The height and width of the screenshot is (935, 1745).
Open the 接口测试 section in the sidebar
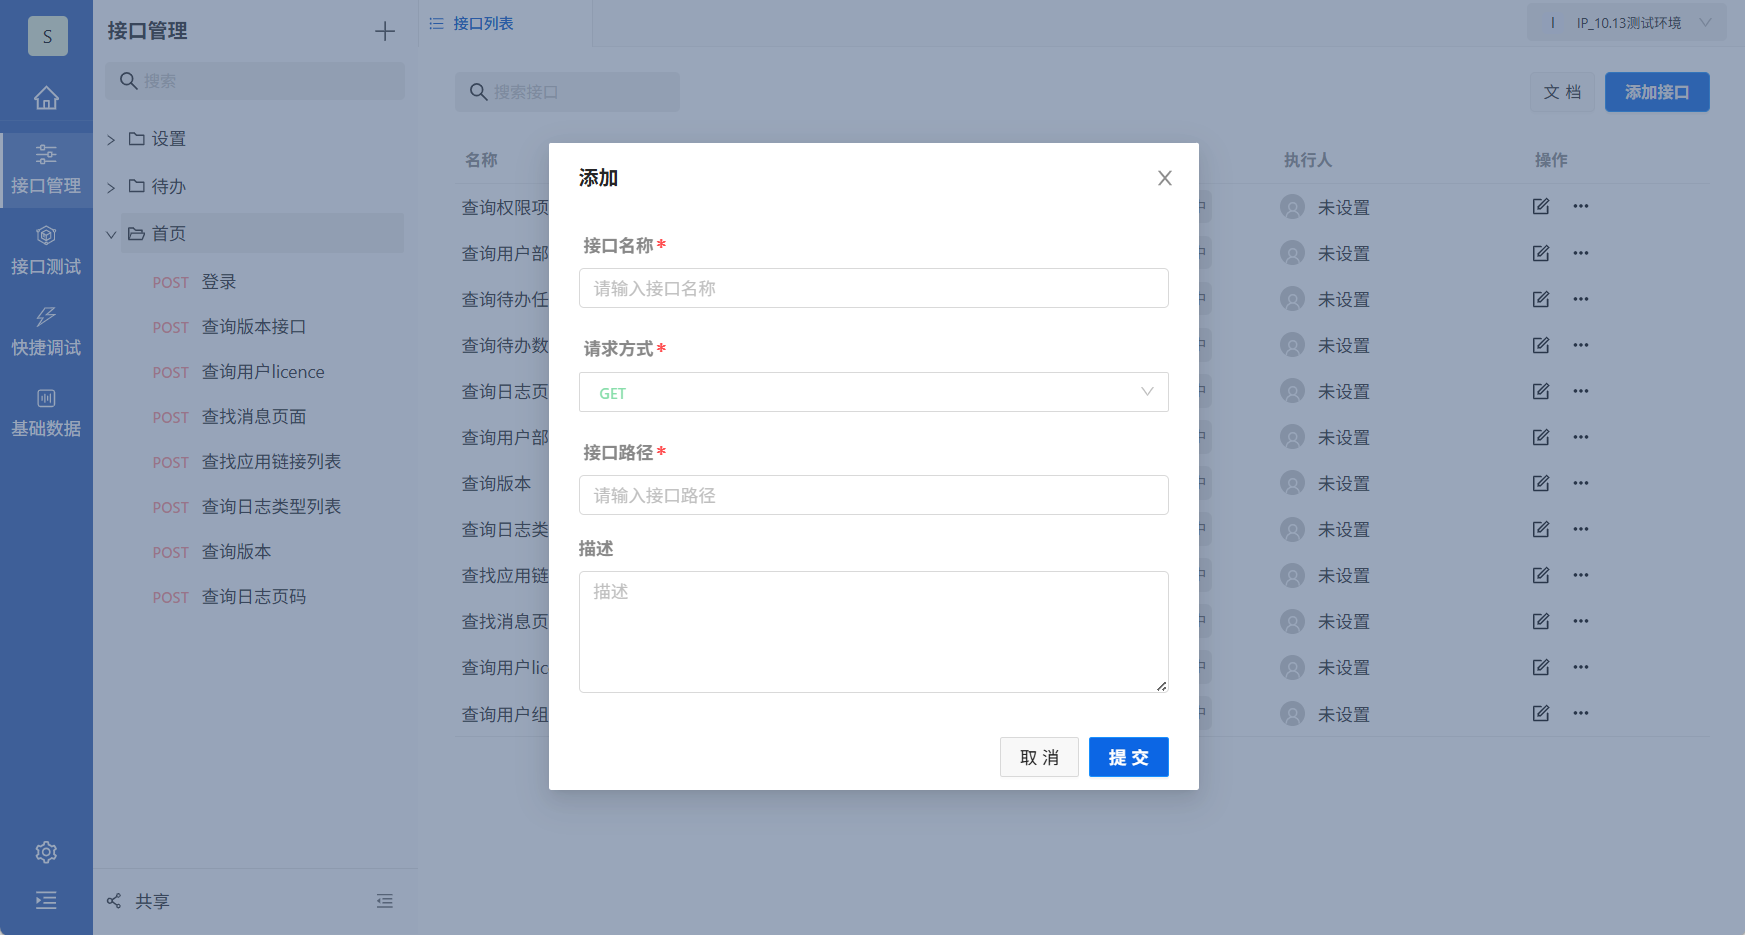click(46, 249)
